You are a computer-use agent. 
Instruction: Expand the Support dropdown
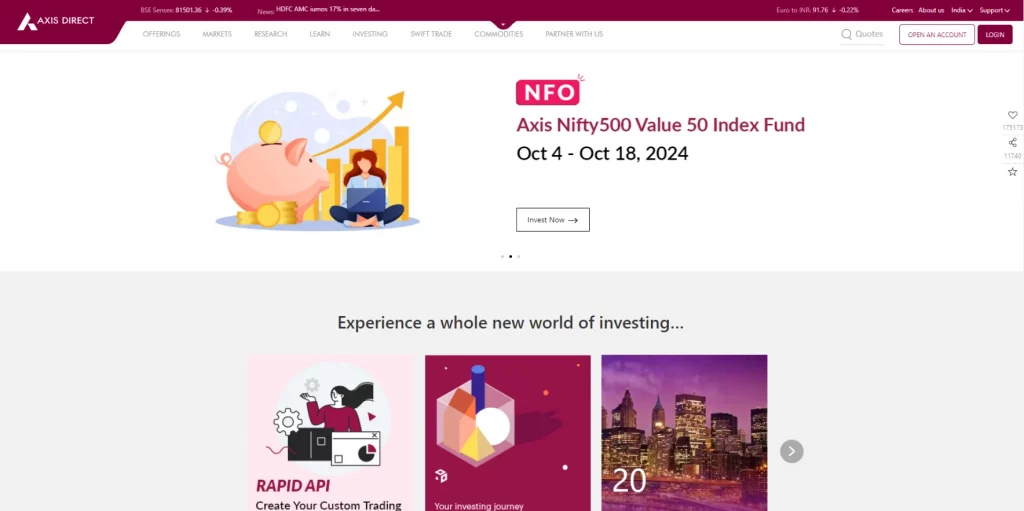pos(995,10)
